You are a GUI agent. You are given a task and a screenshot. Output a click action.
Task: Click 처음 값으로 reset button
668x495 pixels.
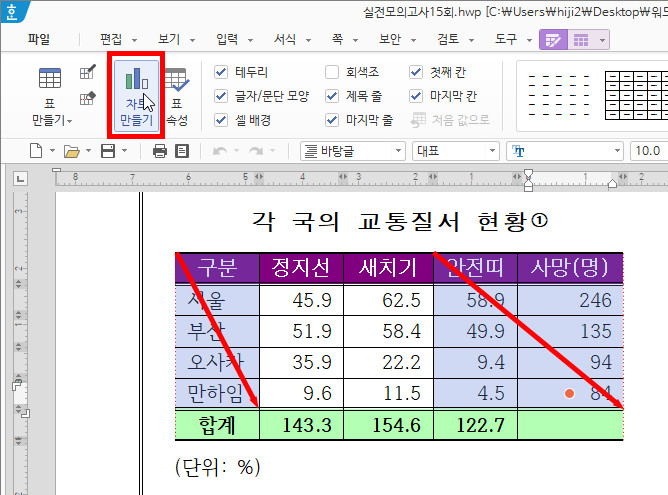pos(450,120)
